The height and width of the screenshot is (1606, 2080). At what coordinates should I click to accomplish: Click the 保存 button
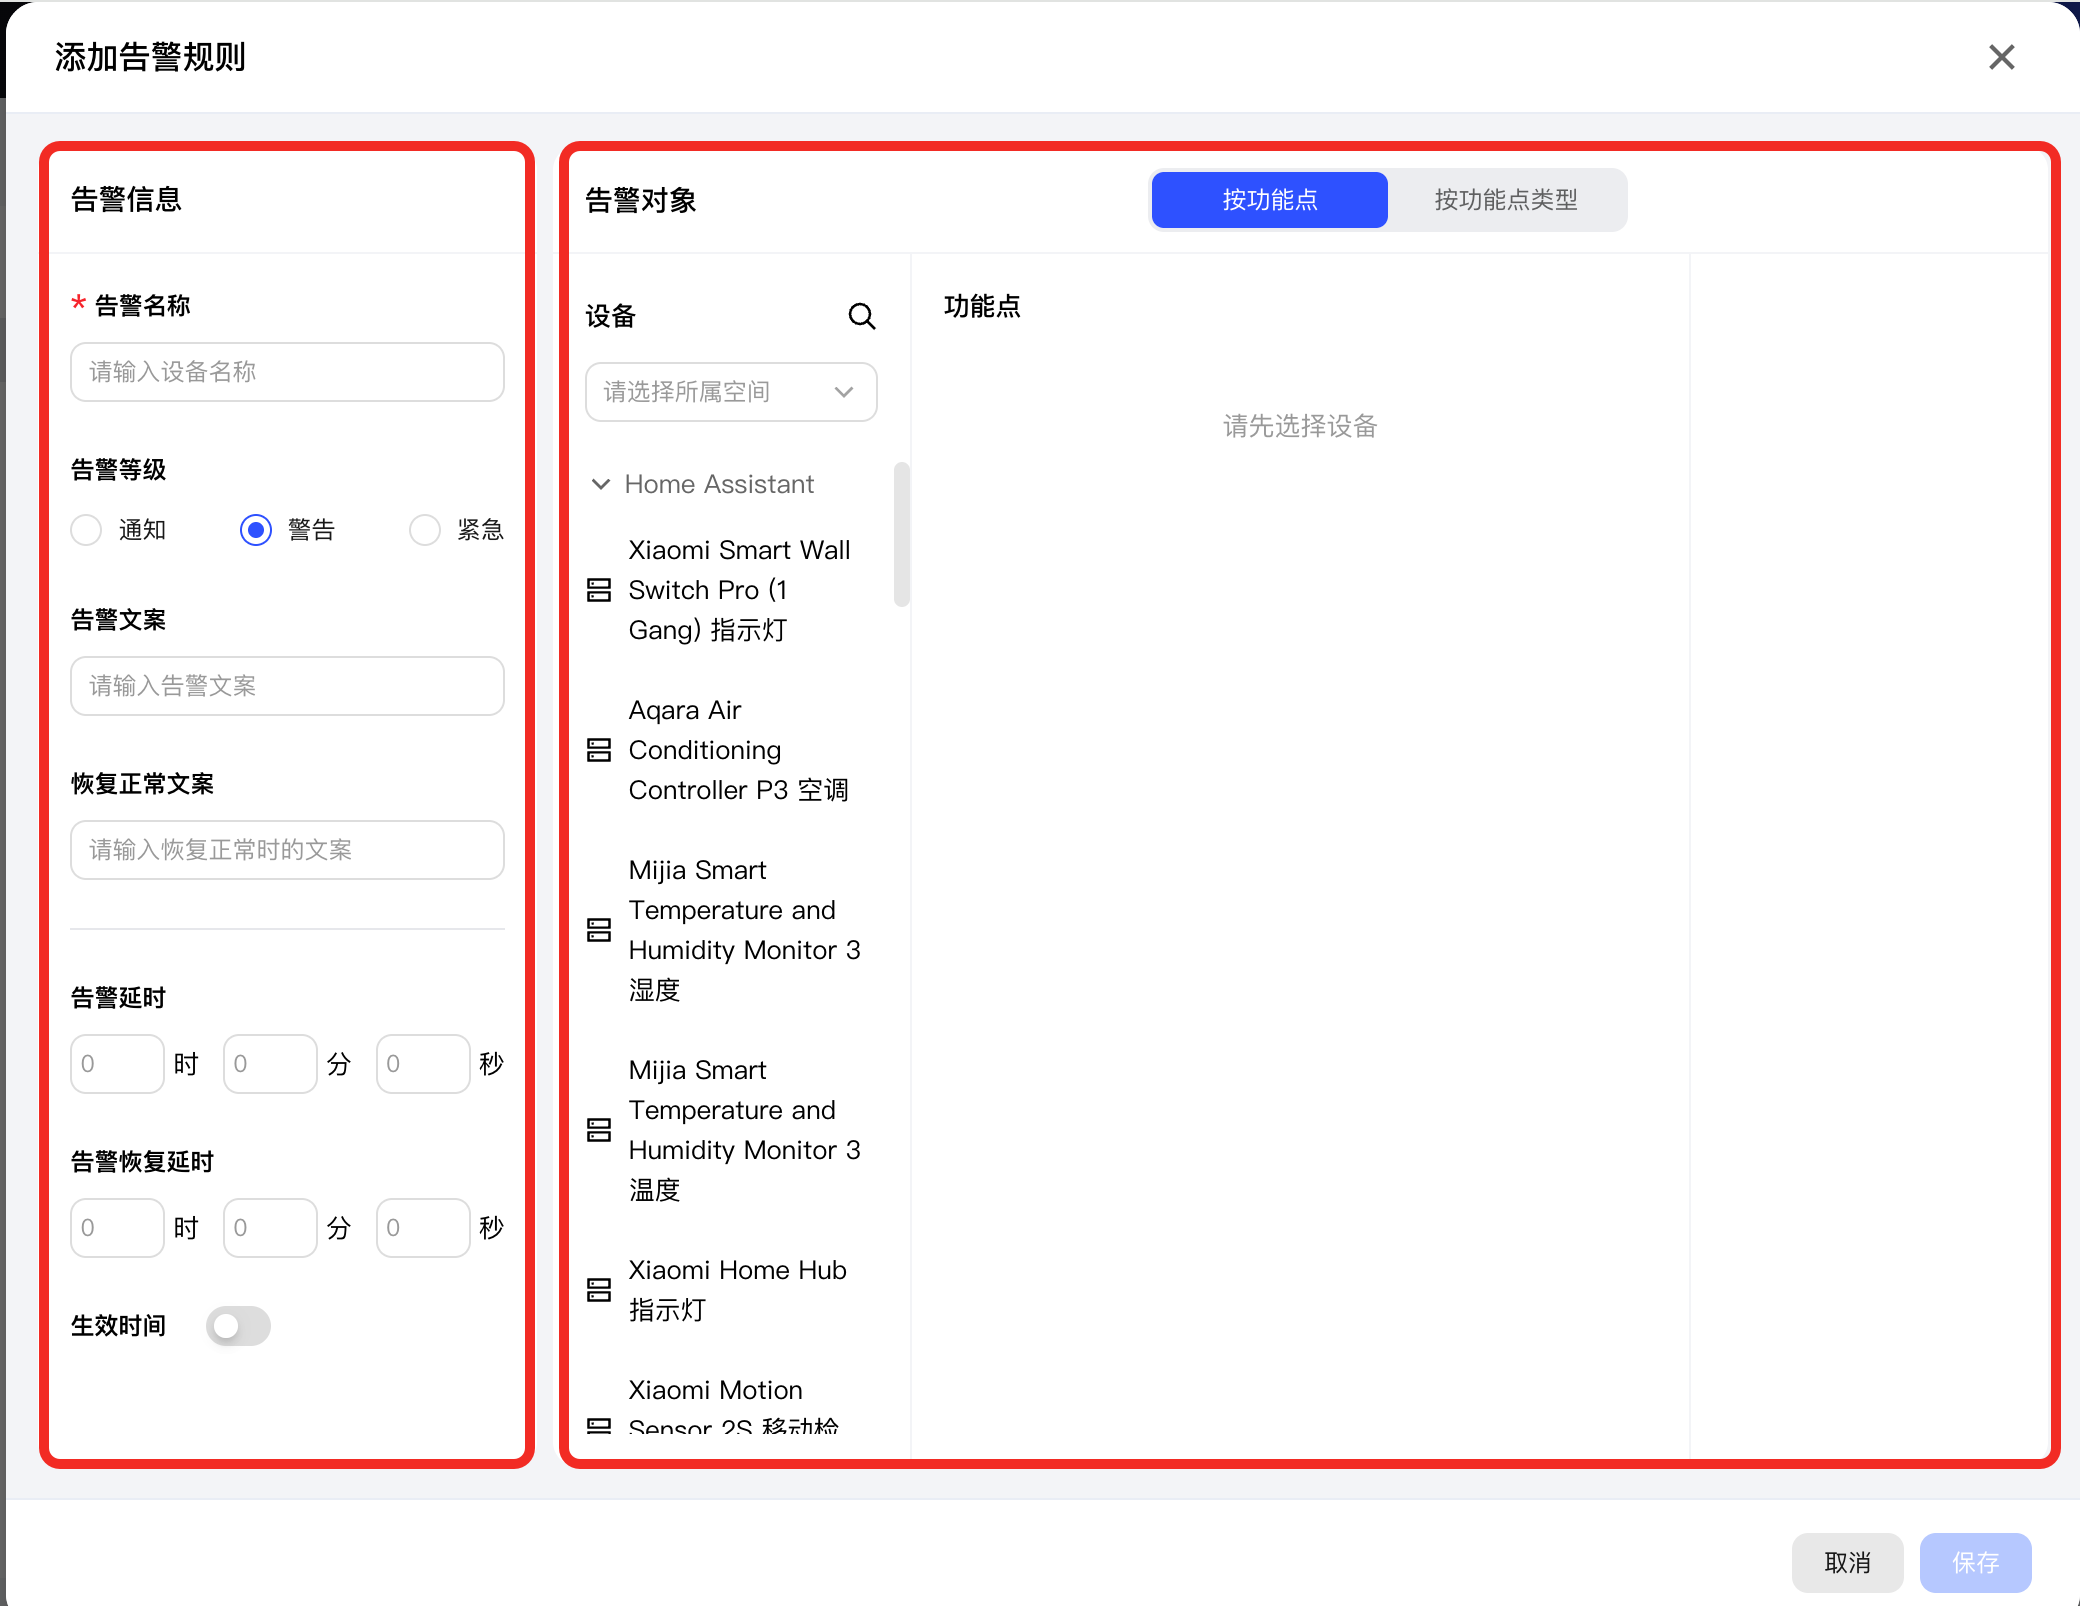click(1975, 1562)
